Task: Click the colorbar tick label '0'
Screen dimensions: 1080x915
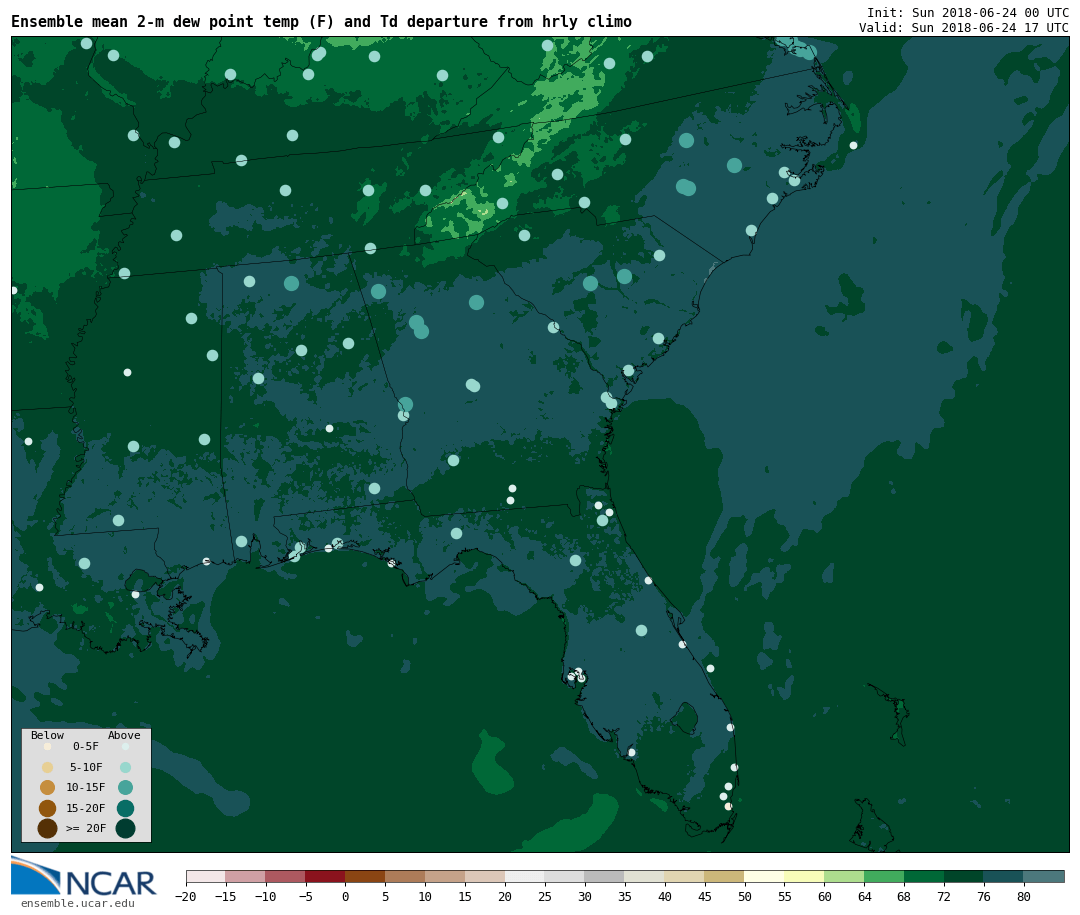Action: coord(346,896)
